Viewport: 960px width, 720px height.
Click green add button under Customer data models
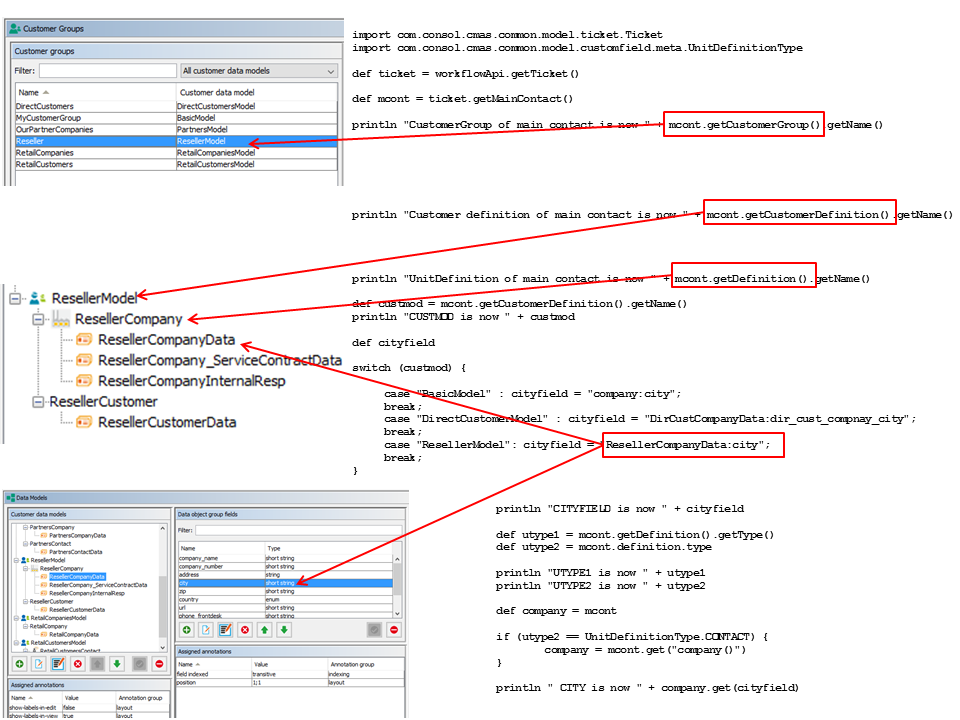pos(18,663)
